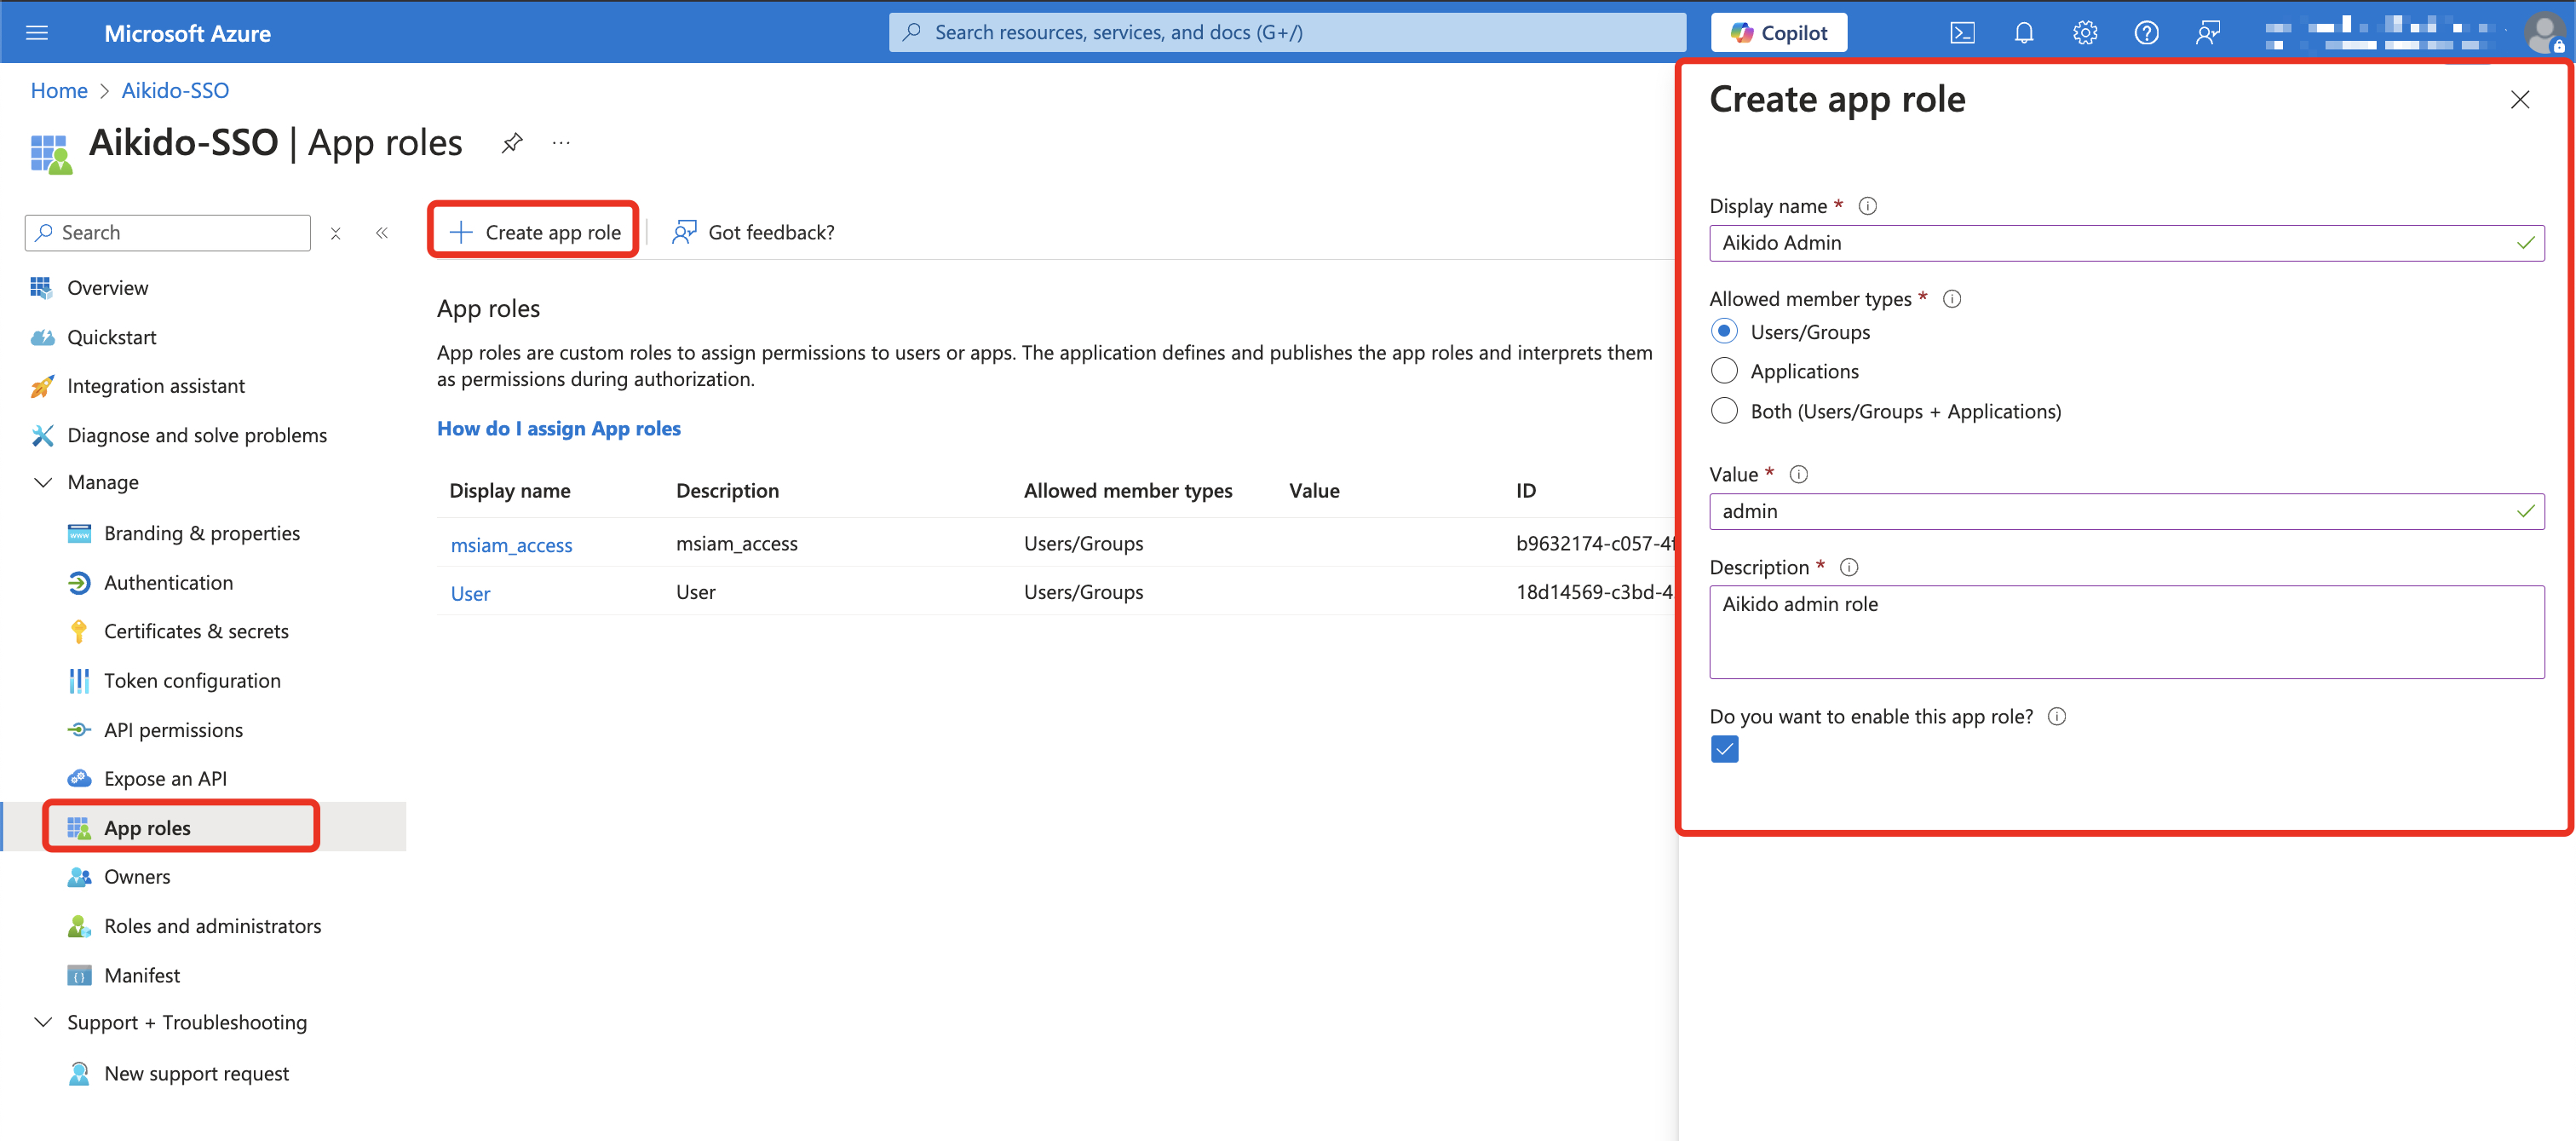Image resolution: width=2576 pixels, height=1141 pixels.
Task: Click the Home breadcrumb link
Action: click(x=59, y=90)
